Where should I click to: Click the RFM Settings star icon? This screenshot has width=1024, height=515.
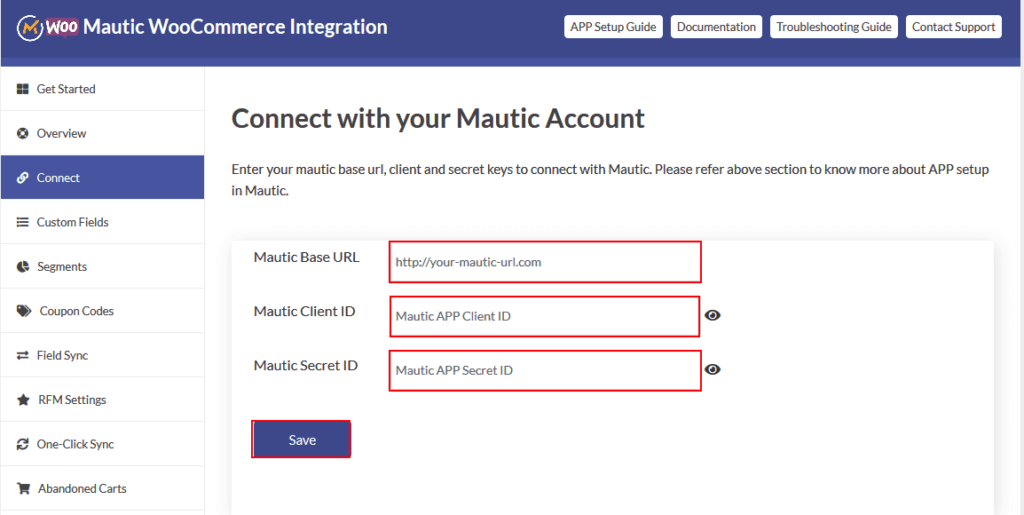[x=22, y=400]
